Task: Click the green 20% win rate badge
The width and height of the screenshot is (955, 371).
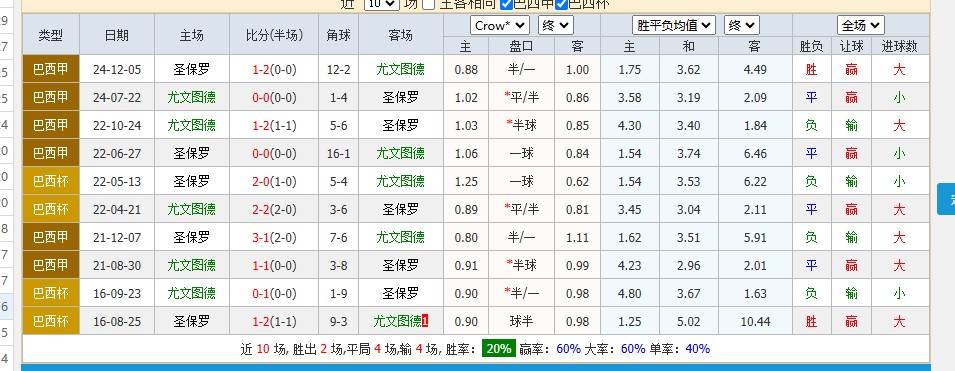Action: pyautogui.click(x=499, y=348)
